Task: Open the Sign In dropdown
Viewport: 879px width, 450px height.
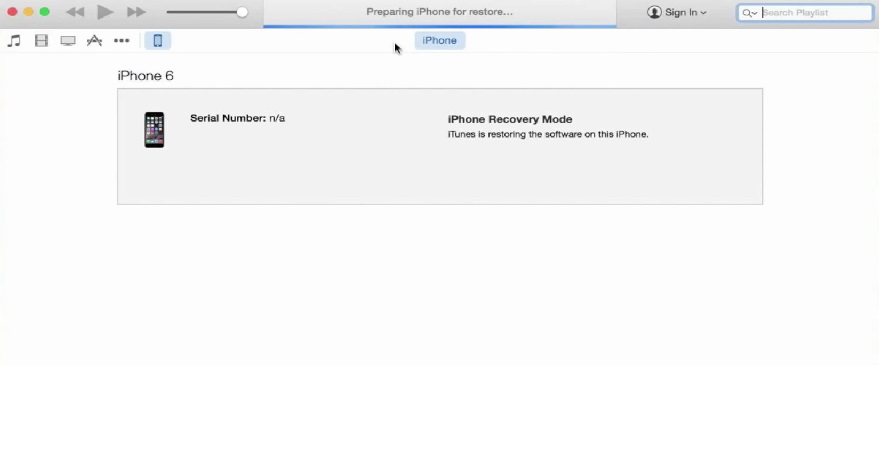Action: [677, 12]
